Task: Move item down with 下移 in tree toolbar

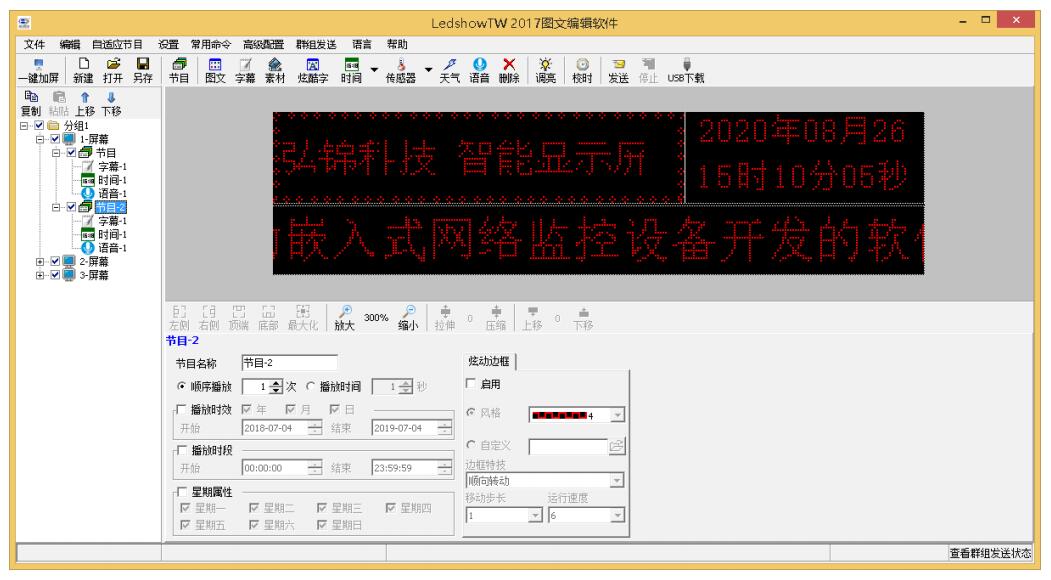Action: [111, 104]
